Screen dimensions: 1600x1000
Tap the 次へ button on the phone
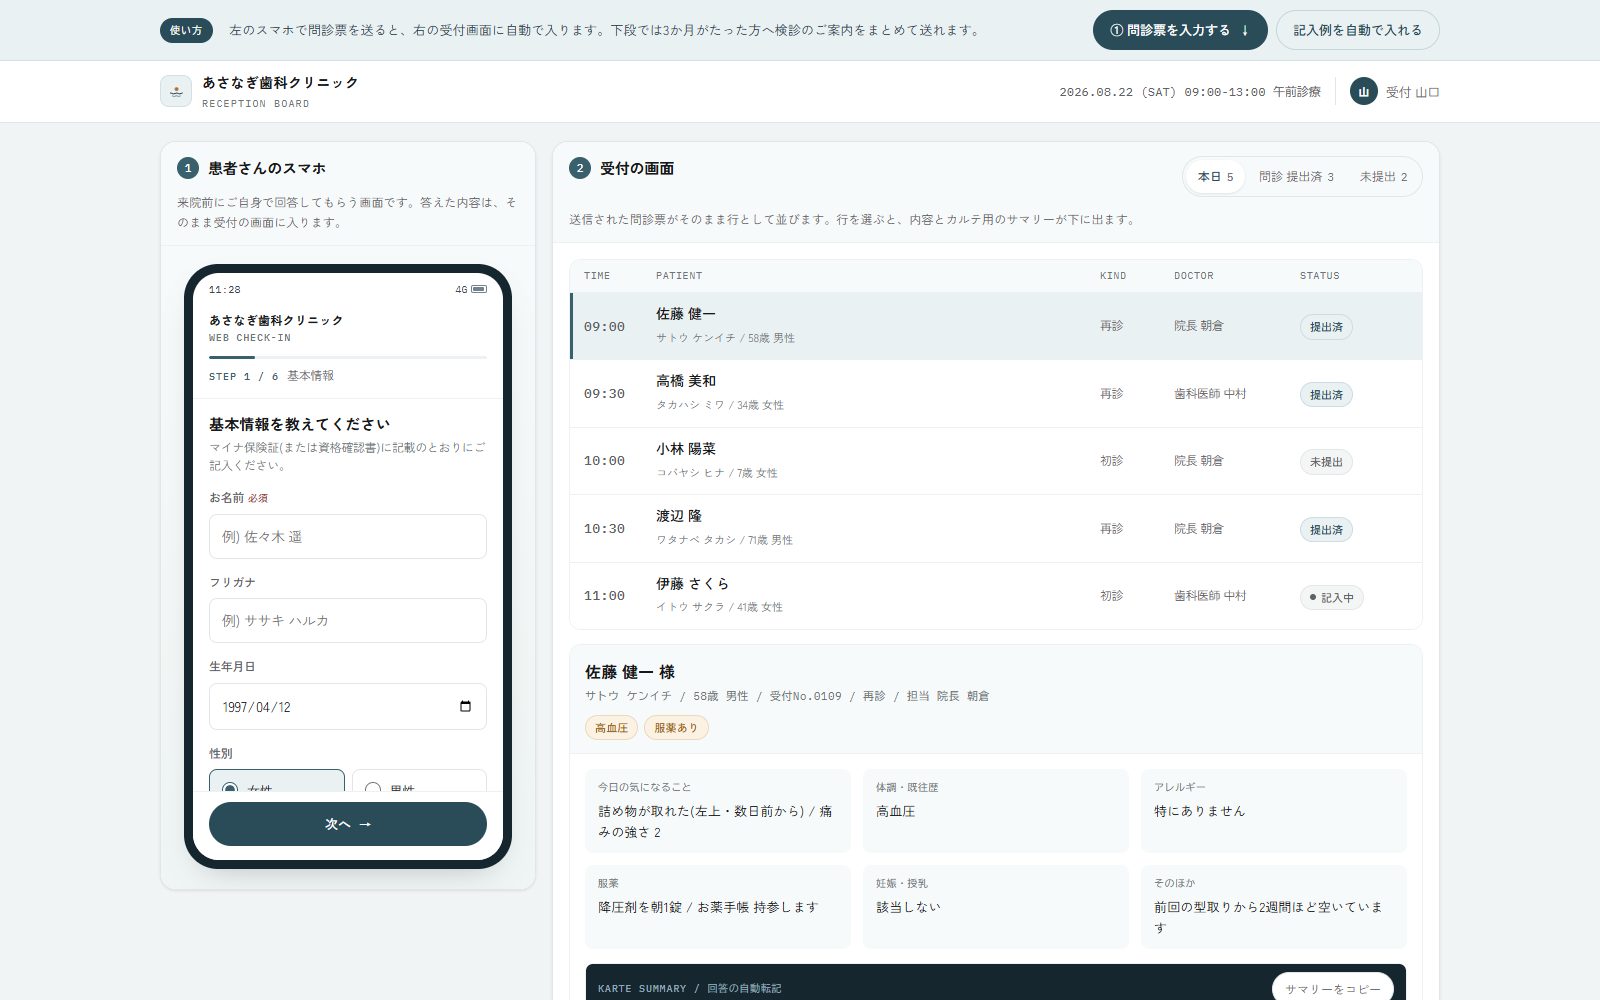coord(348,824)
